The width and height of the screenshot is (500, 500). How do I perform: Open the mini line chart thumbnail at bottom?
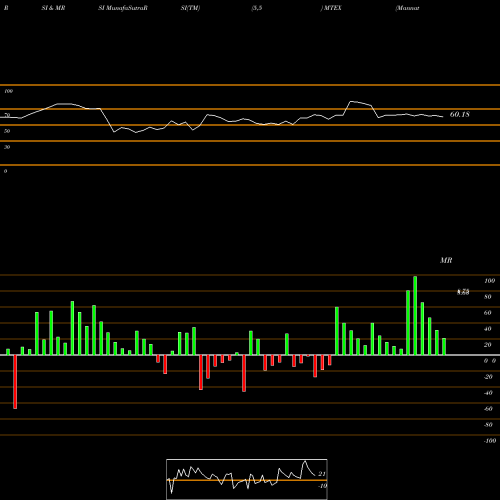pyautogui.click(x=247, y=479)
